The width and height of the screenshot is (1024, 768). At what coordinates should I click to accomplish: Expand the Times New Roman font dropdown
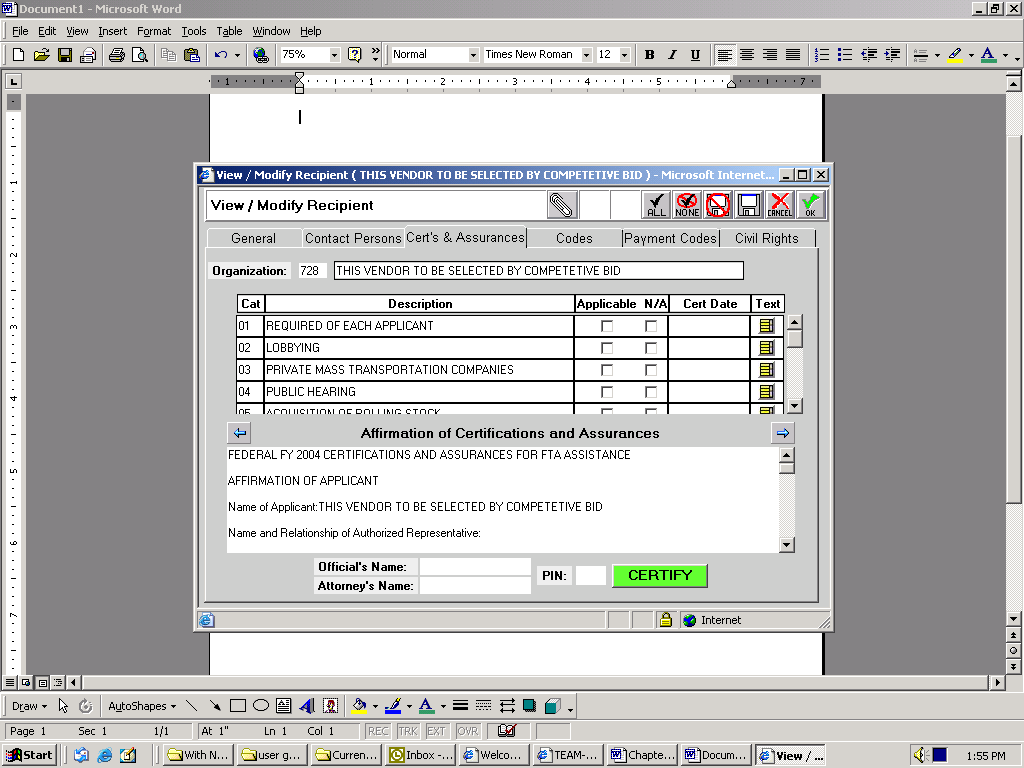click(586, 55)
